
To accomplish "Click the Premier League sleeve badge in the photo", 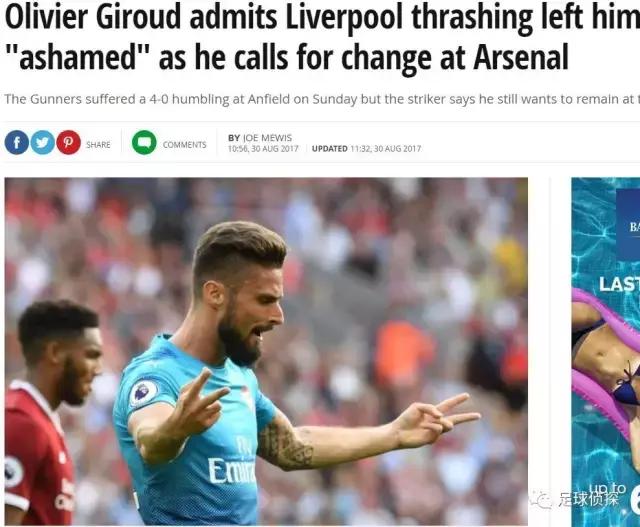I will tap(144, 393).
